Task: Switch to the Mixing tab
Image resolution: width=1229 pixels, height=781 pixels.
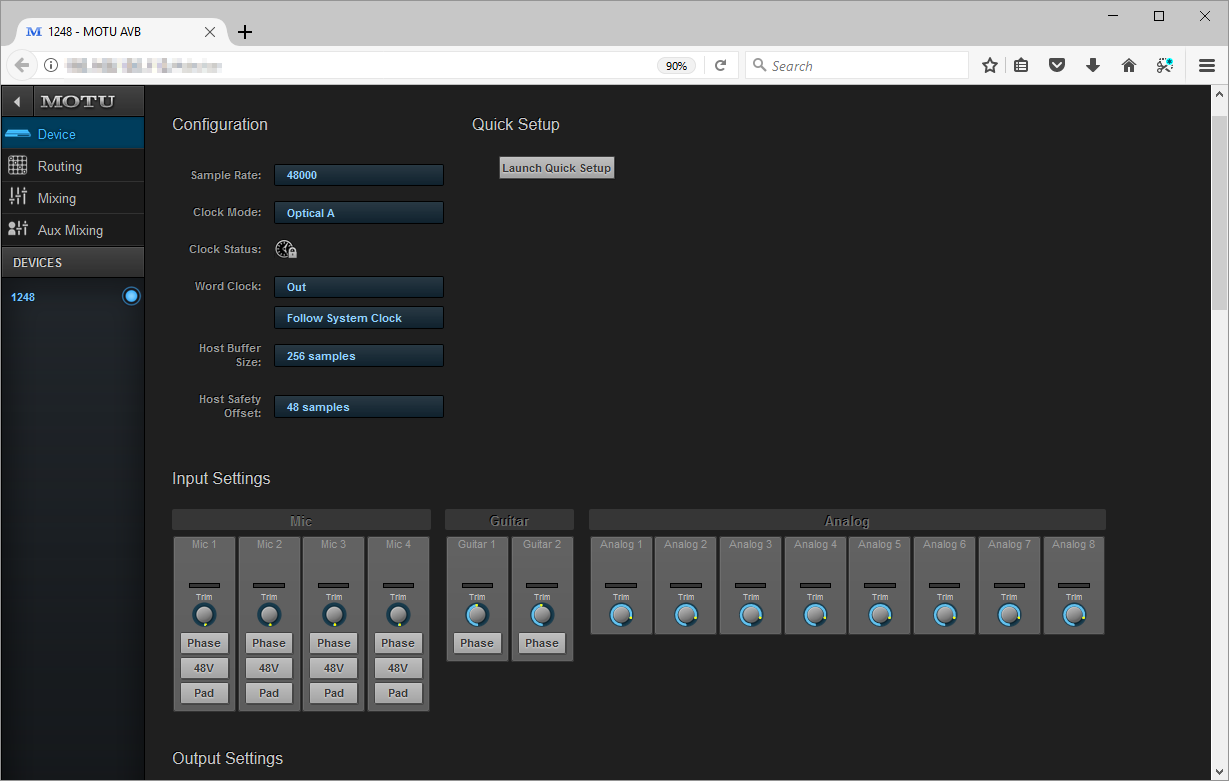Action: click(72, 198)
